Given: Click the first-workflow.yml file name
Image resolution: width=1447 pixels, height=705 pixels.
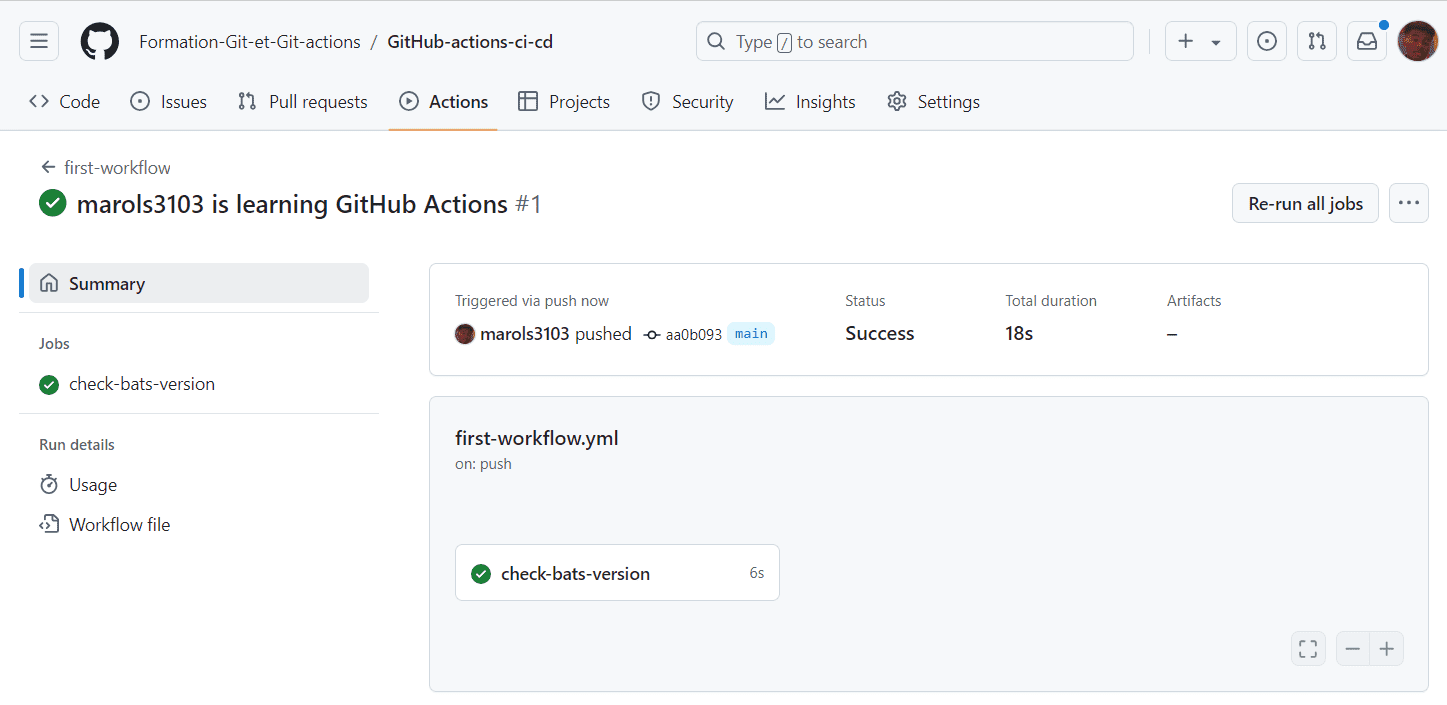Looking at the screenshot, I should (537, 438).
